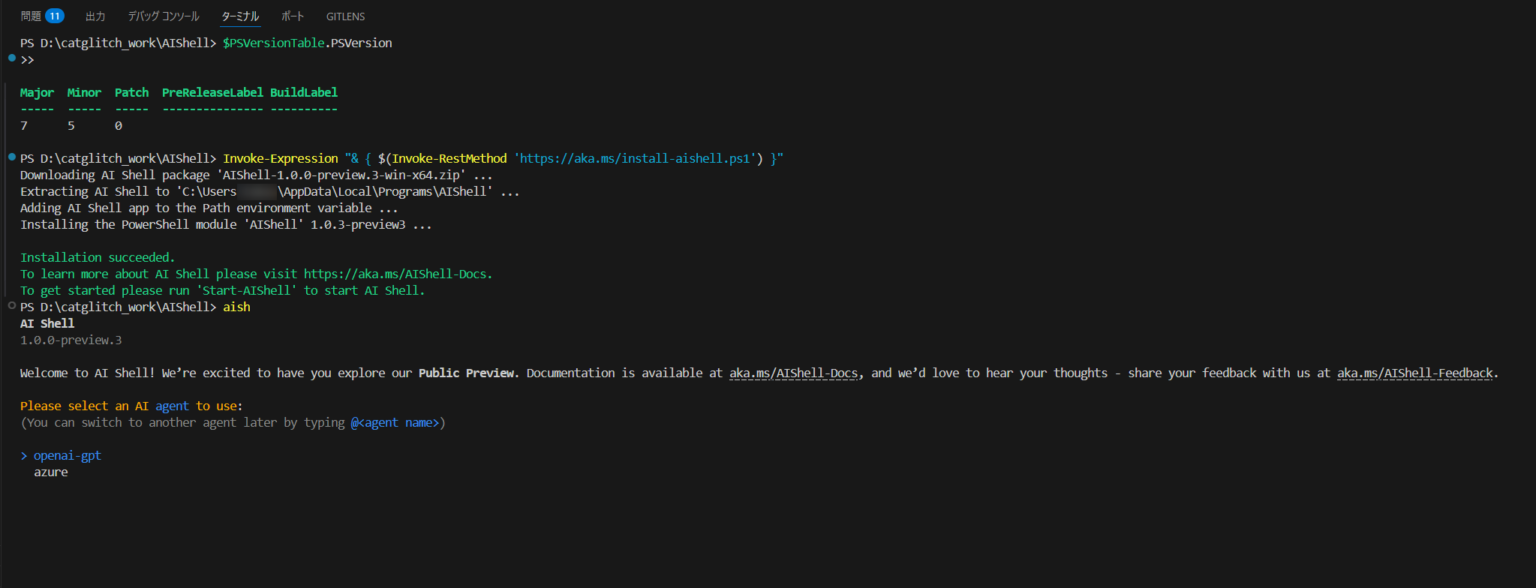This screenshot has height=588, width=1536.
Task: Open the aka.ms/AIShell-Feedback link
Action: click(x=1415, y=372)
